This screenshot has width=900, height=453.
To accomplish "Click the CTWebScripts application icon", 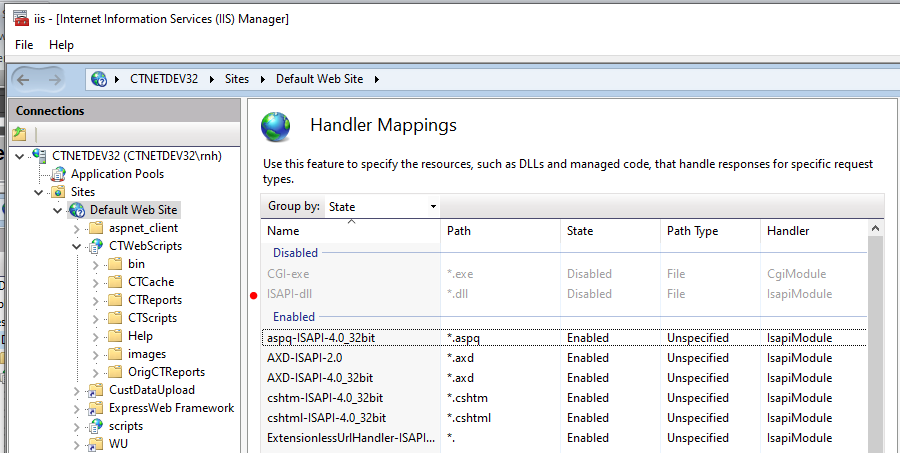I will tap(96, 246).
